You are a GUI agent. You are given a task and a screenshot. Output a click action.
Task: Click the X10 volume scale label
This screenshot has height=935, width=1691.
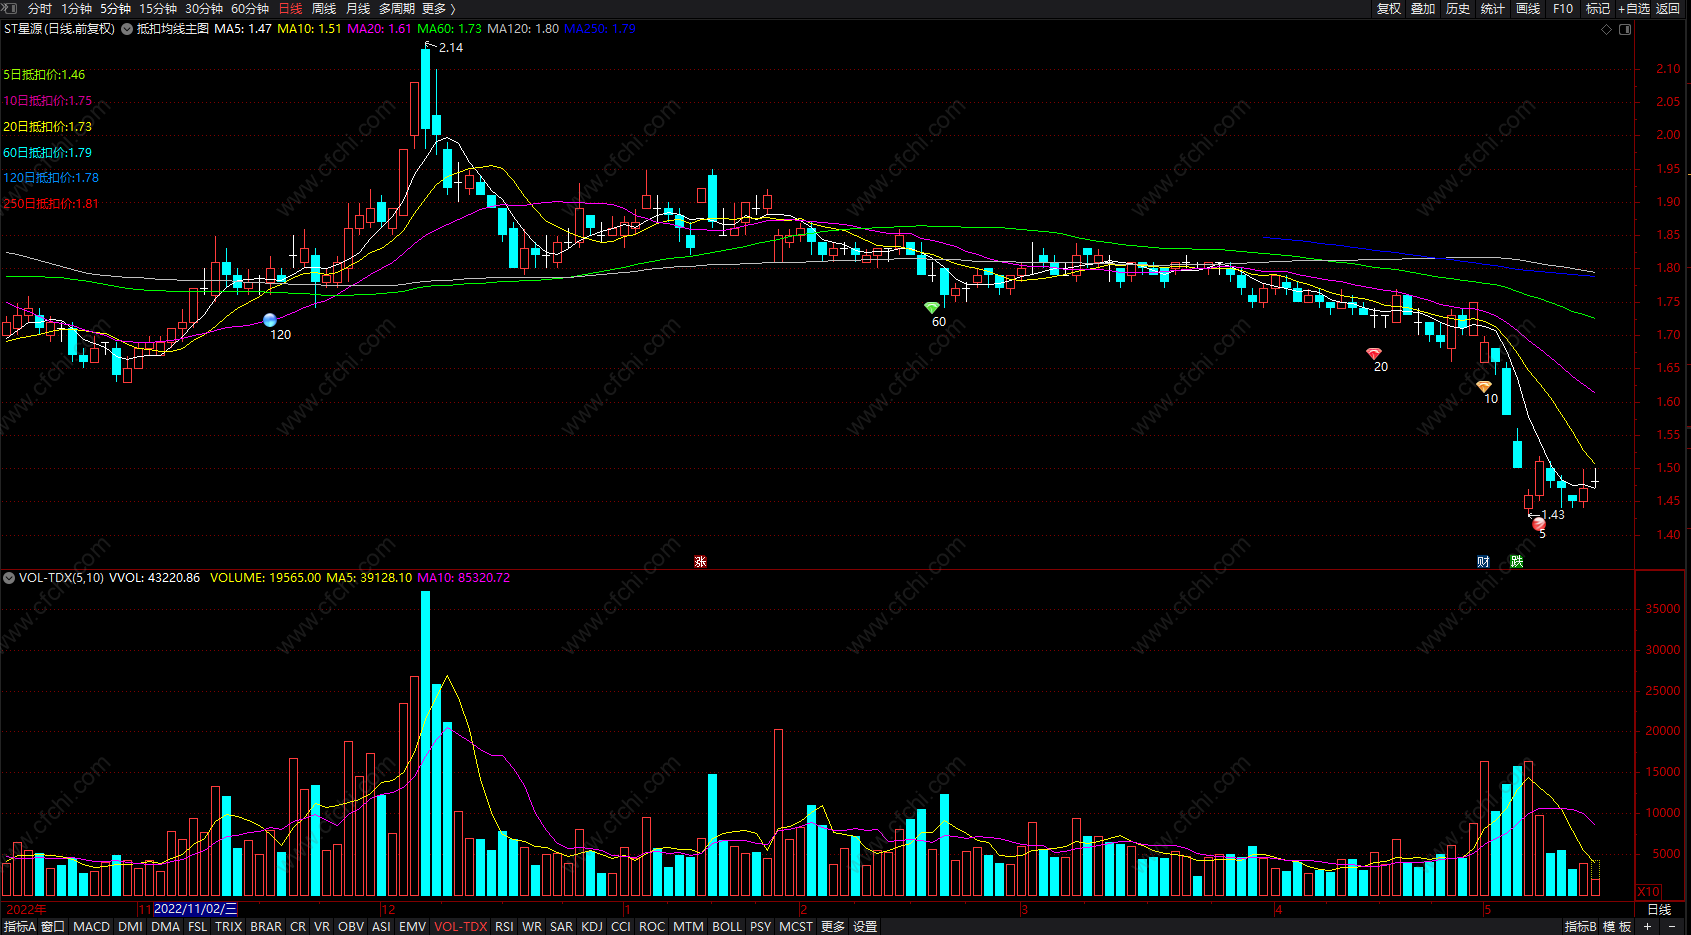[1649, 891]
